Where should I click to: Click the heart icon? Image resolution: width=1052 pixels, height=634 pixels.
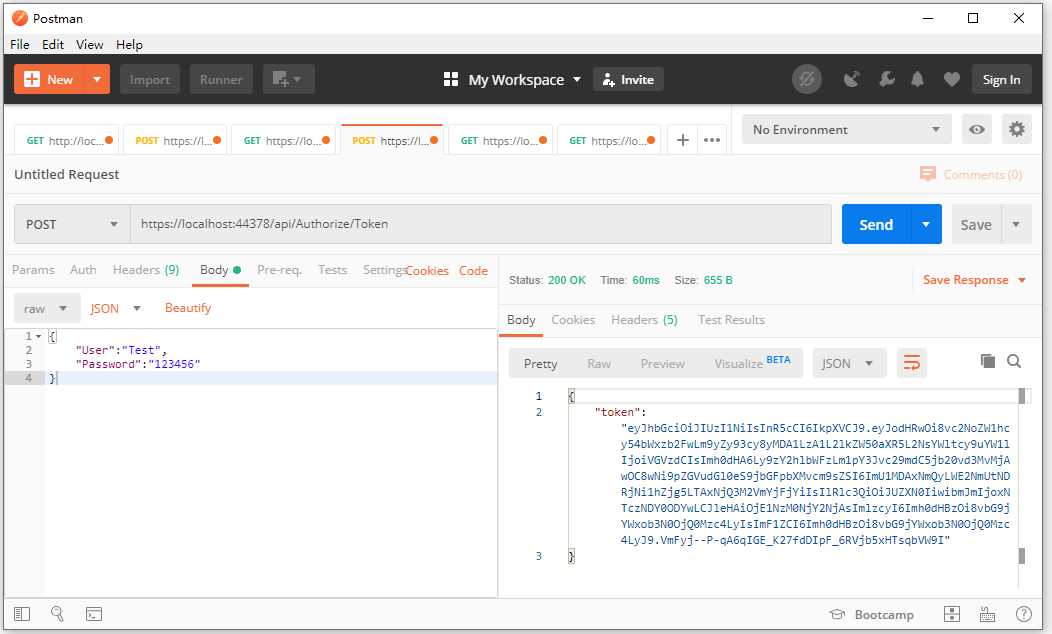pos(951,80)
